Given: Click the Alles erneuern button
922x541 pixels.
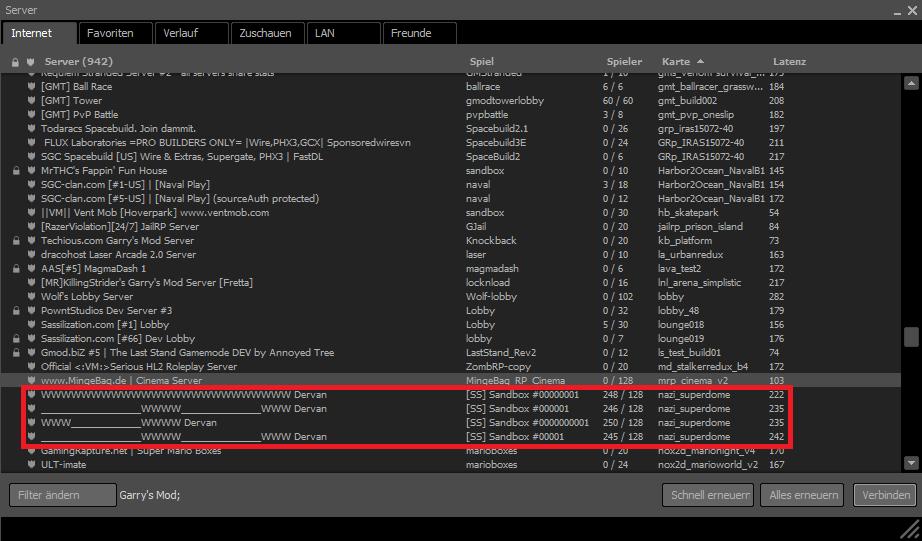Looking at the screenshot, I should [803, 495].
